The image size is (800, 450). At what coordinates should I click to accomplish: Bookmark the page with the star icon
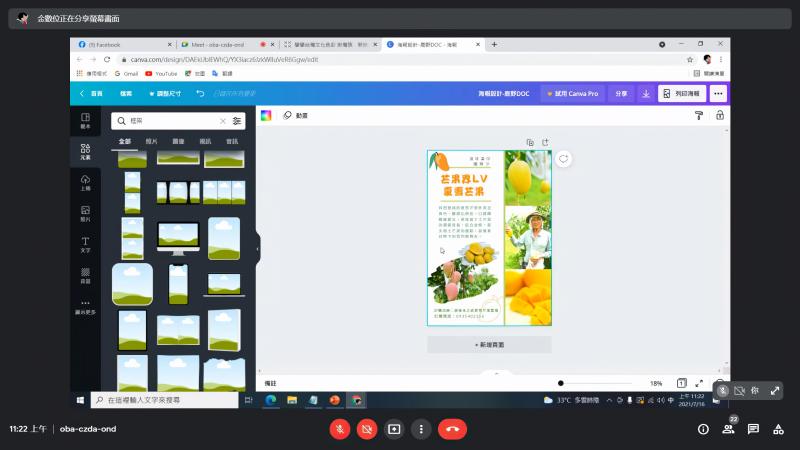[x=690, y=60]
